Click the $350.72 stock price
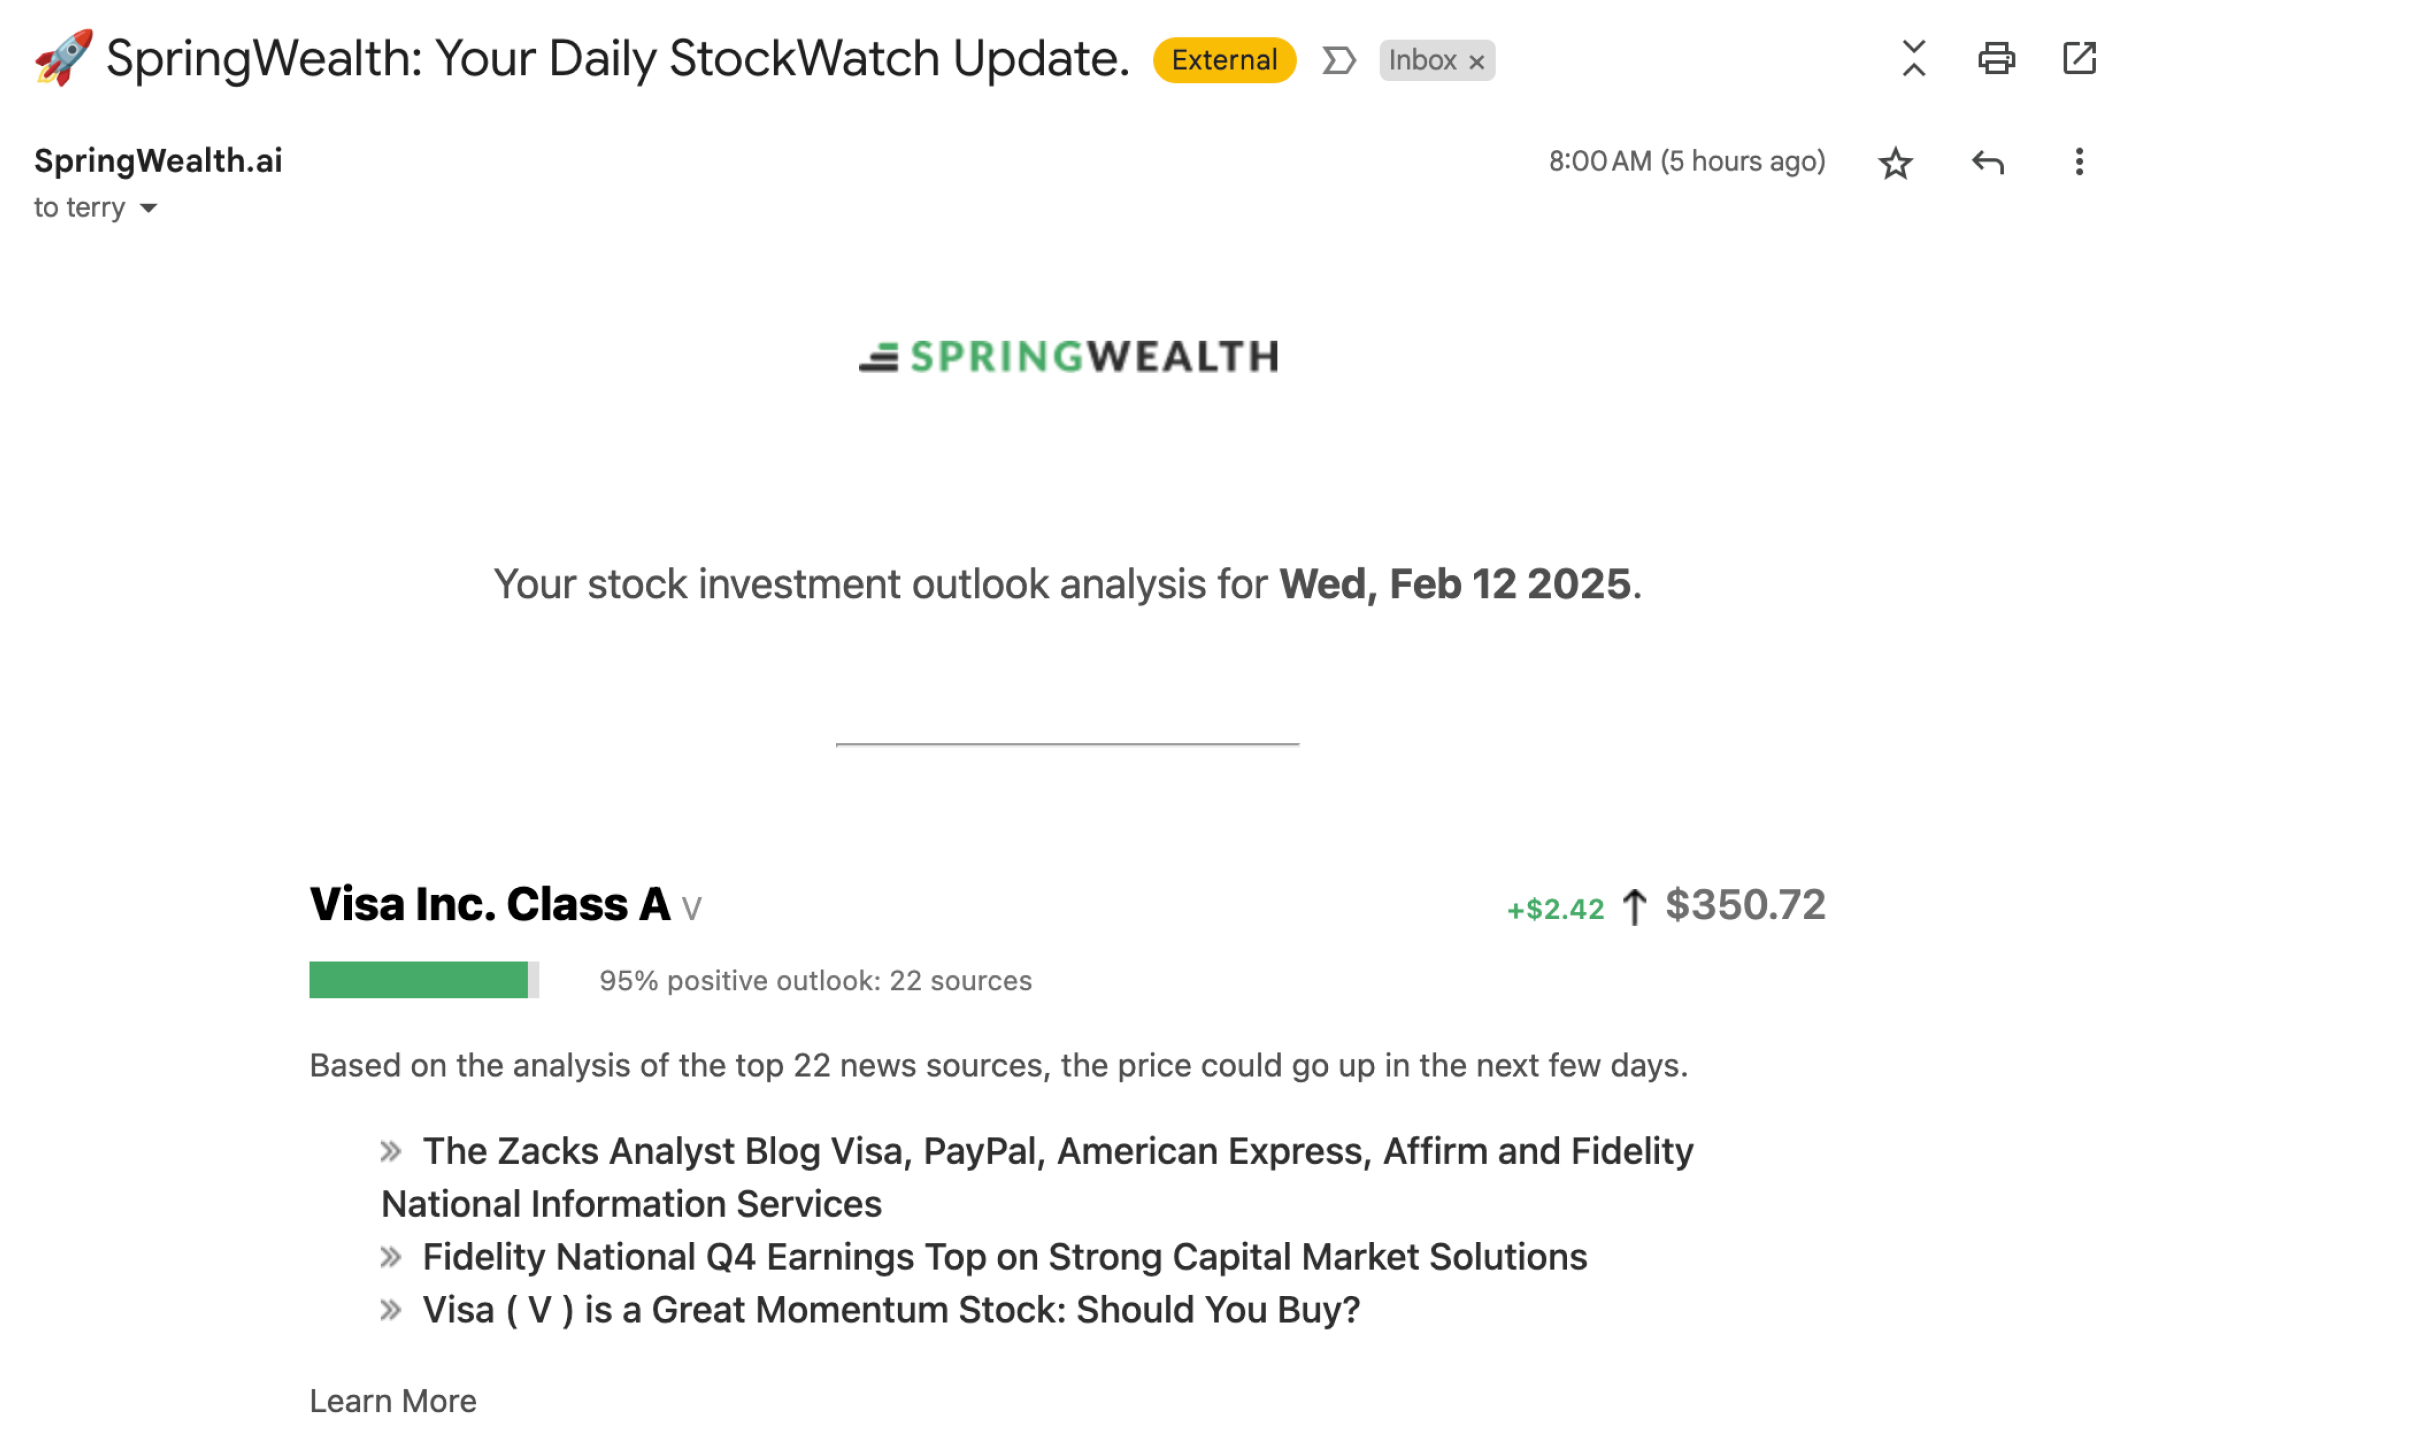2432x1442 pixels. tap(1745, 905)
